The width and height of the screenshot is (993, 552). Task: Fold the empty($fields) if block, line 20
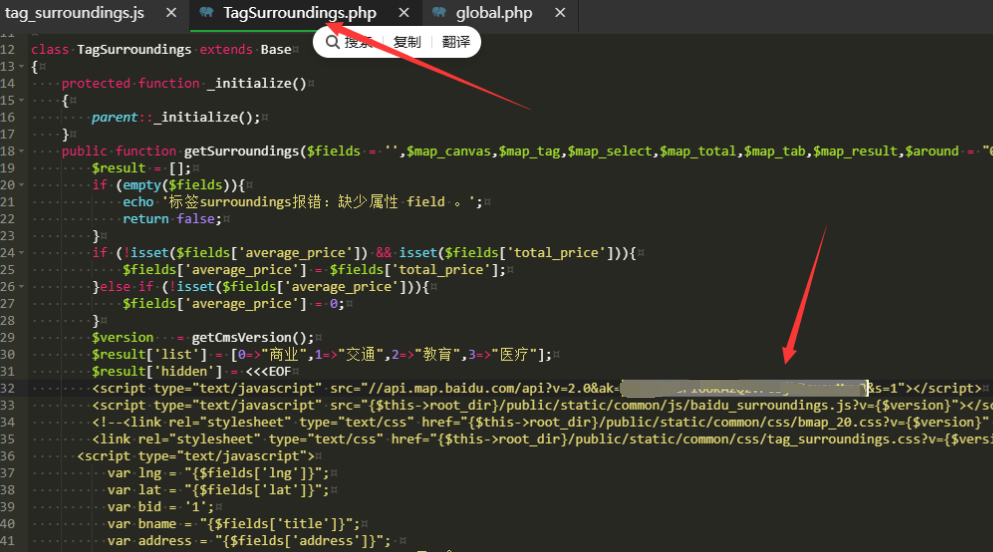pyautogui.click(x=23, y=185)
